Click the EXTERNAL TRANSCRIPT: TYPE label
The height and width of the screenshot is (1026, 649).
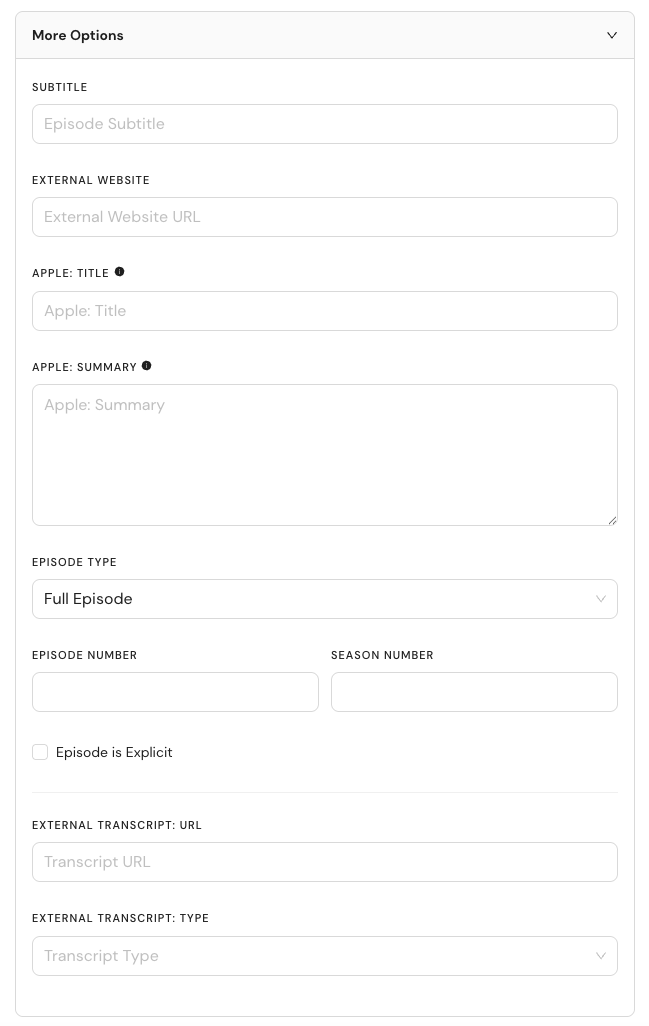click(120, 918)
